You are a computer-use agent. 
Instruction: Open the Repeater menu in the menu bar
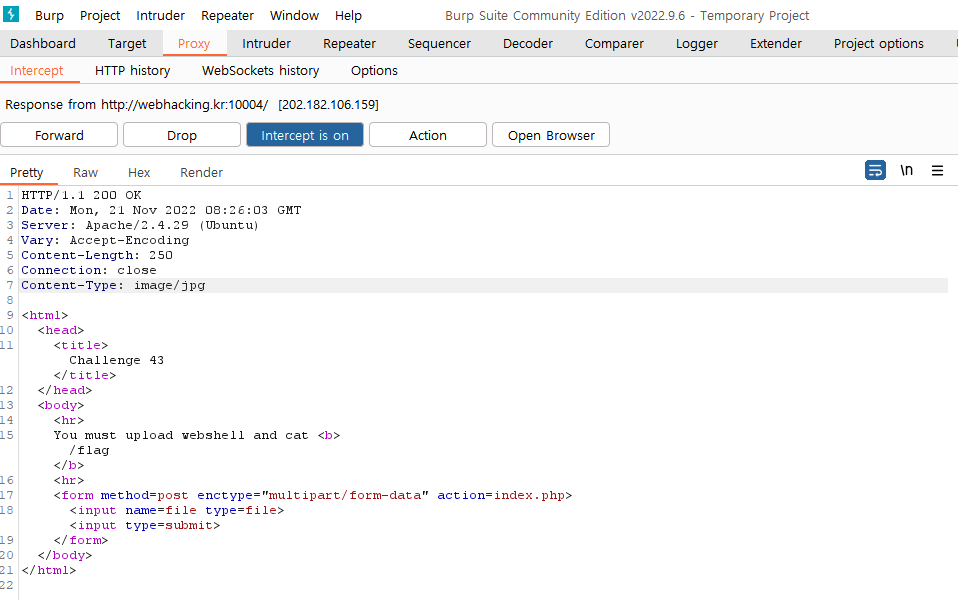pos(227,15)
